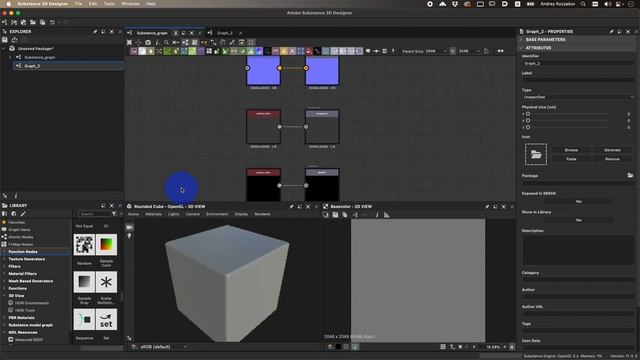
Task: Open the Tools menu
Action: (x=109, y=4)
